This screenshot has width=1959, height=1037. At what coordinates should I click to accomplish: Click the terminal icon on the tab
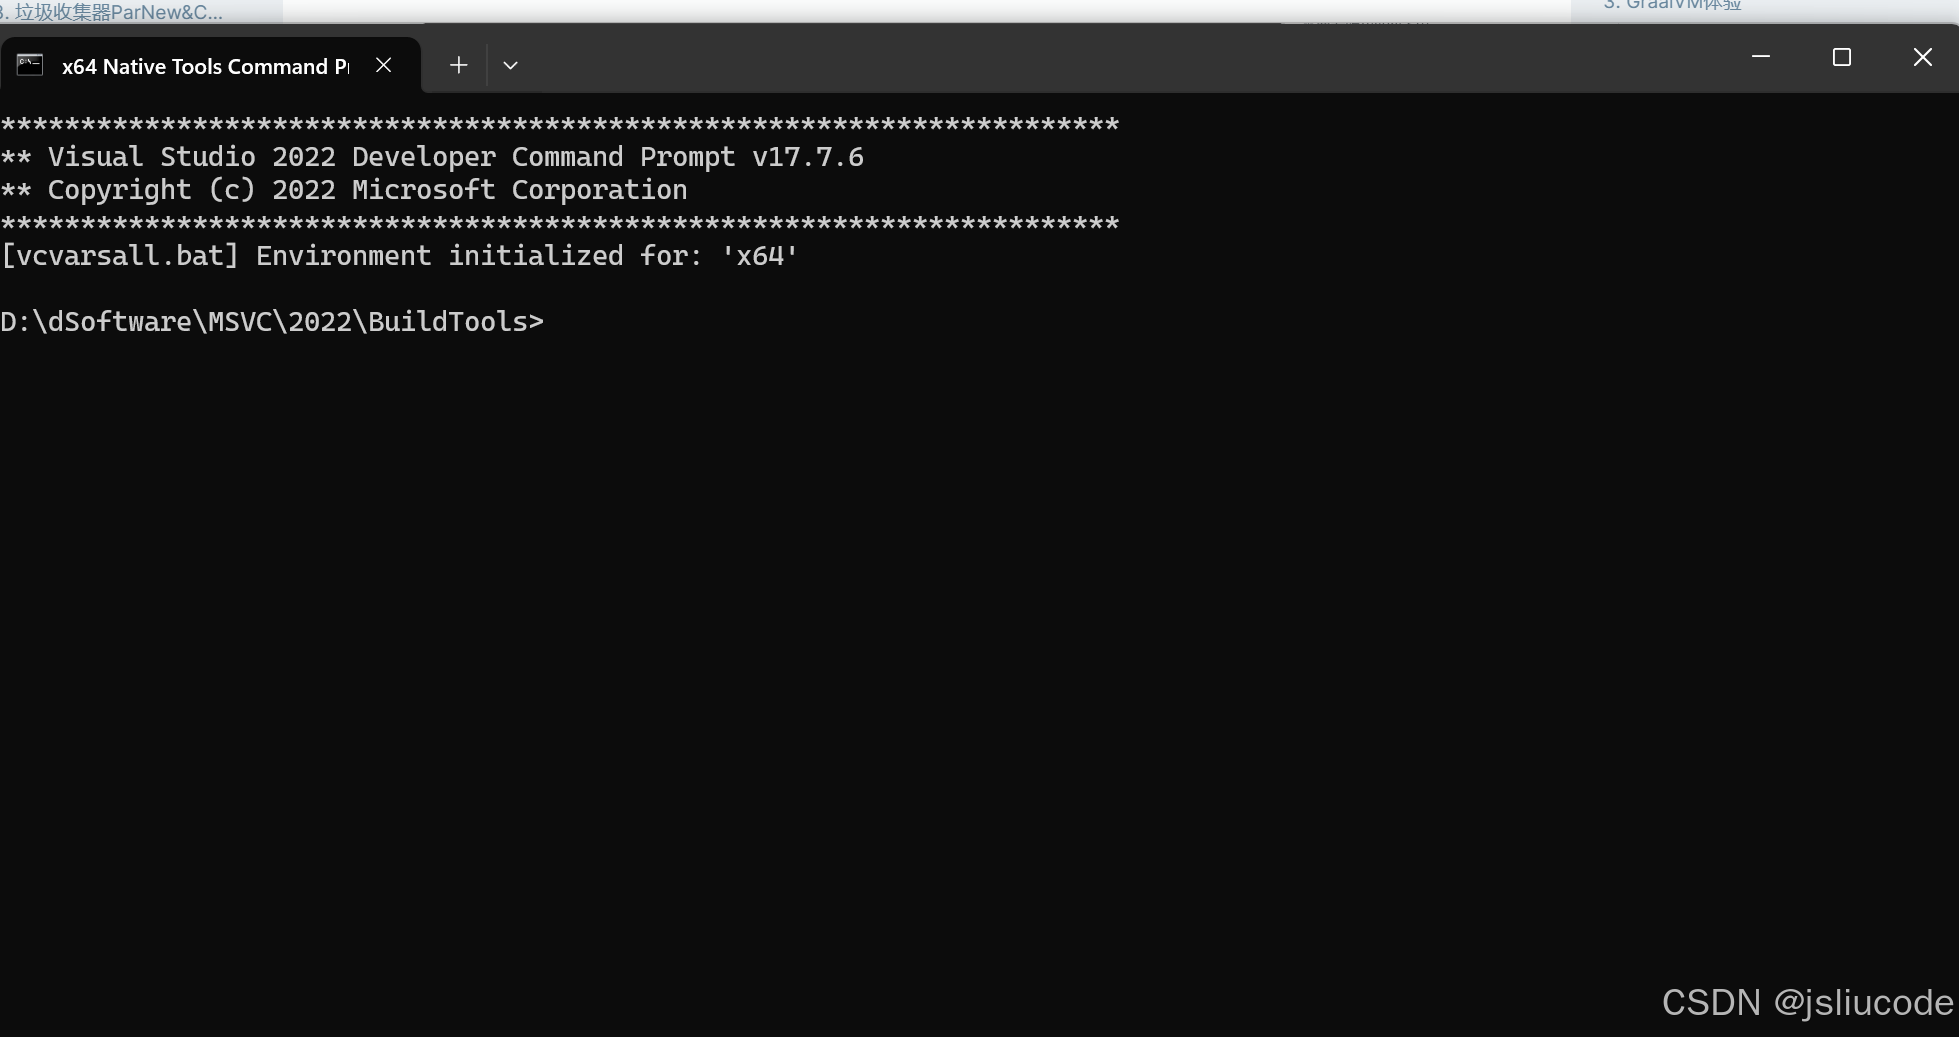[30, 65]
